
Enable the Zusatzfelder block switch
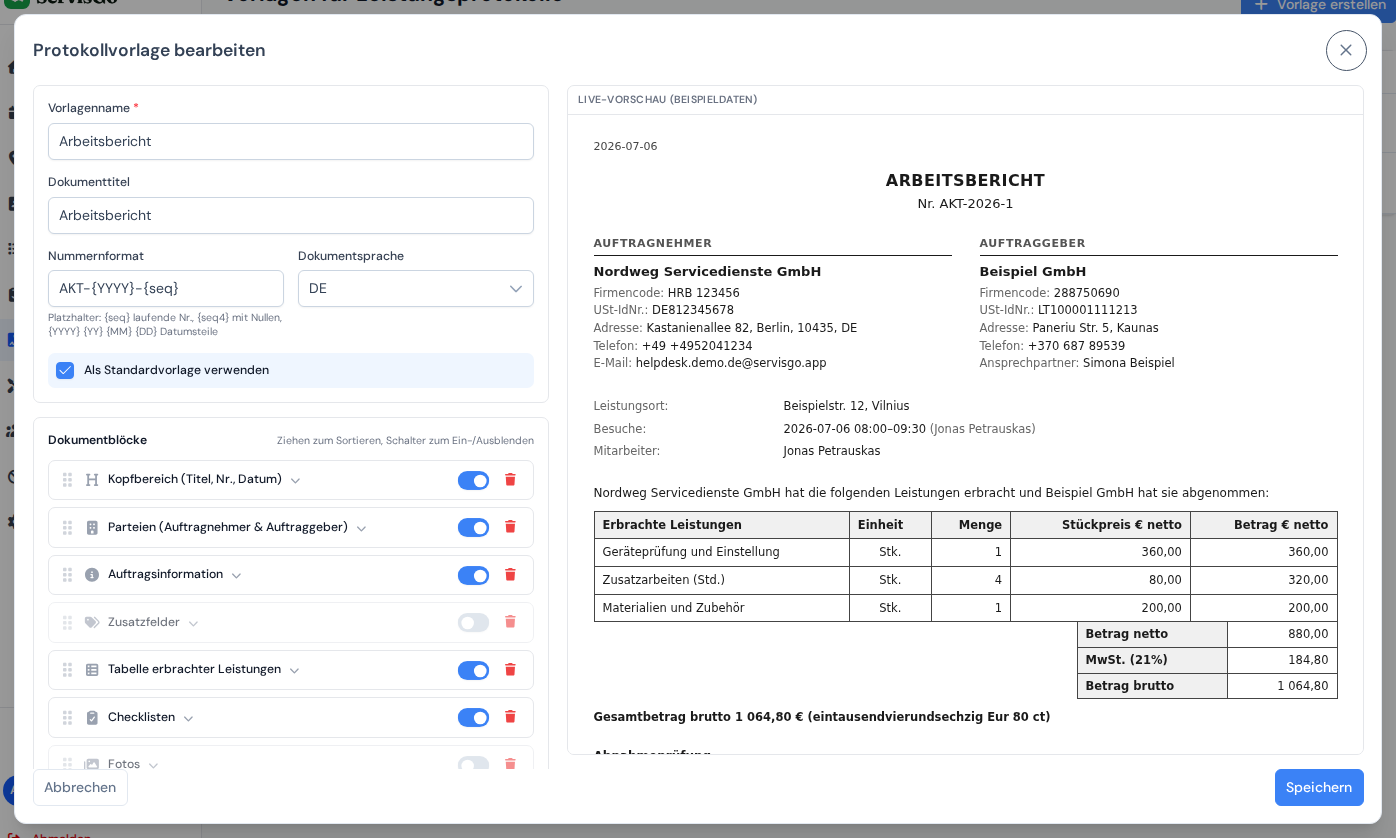coord(474,622)
